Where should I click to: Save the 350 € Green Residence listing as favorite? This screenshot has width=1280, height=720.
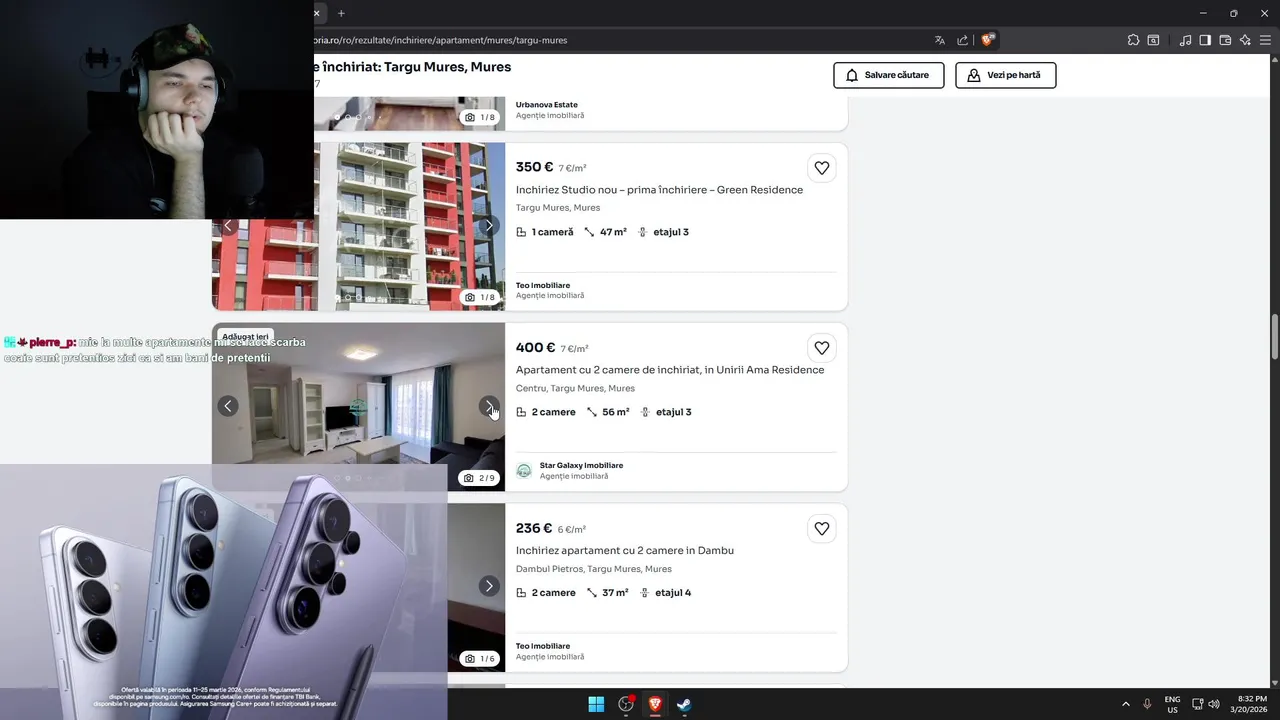[x=822, y=168]
